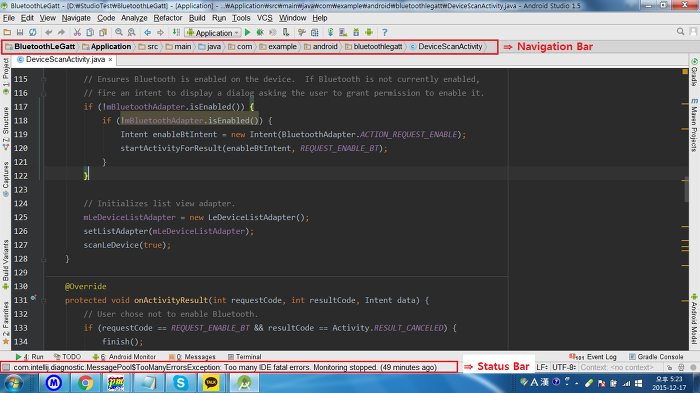The width and height of the screenshot is (700, 393).
Task: Click the Redo arrow icon
Action: pyautogui.click(x=61, y=32)
